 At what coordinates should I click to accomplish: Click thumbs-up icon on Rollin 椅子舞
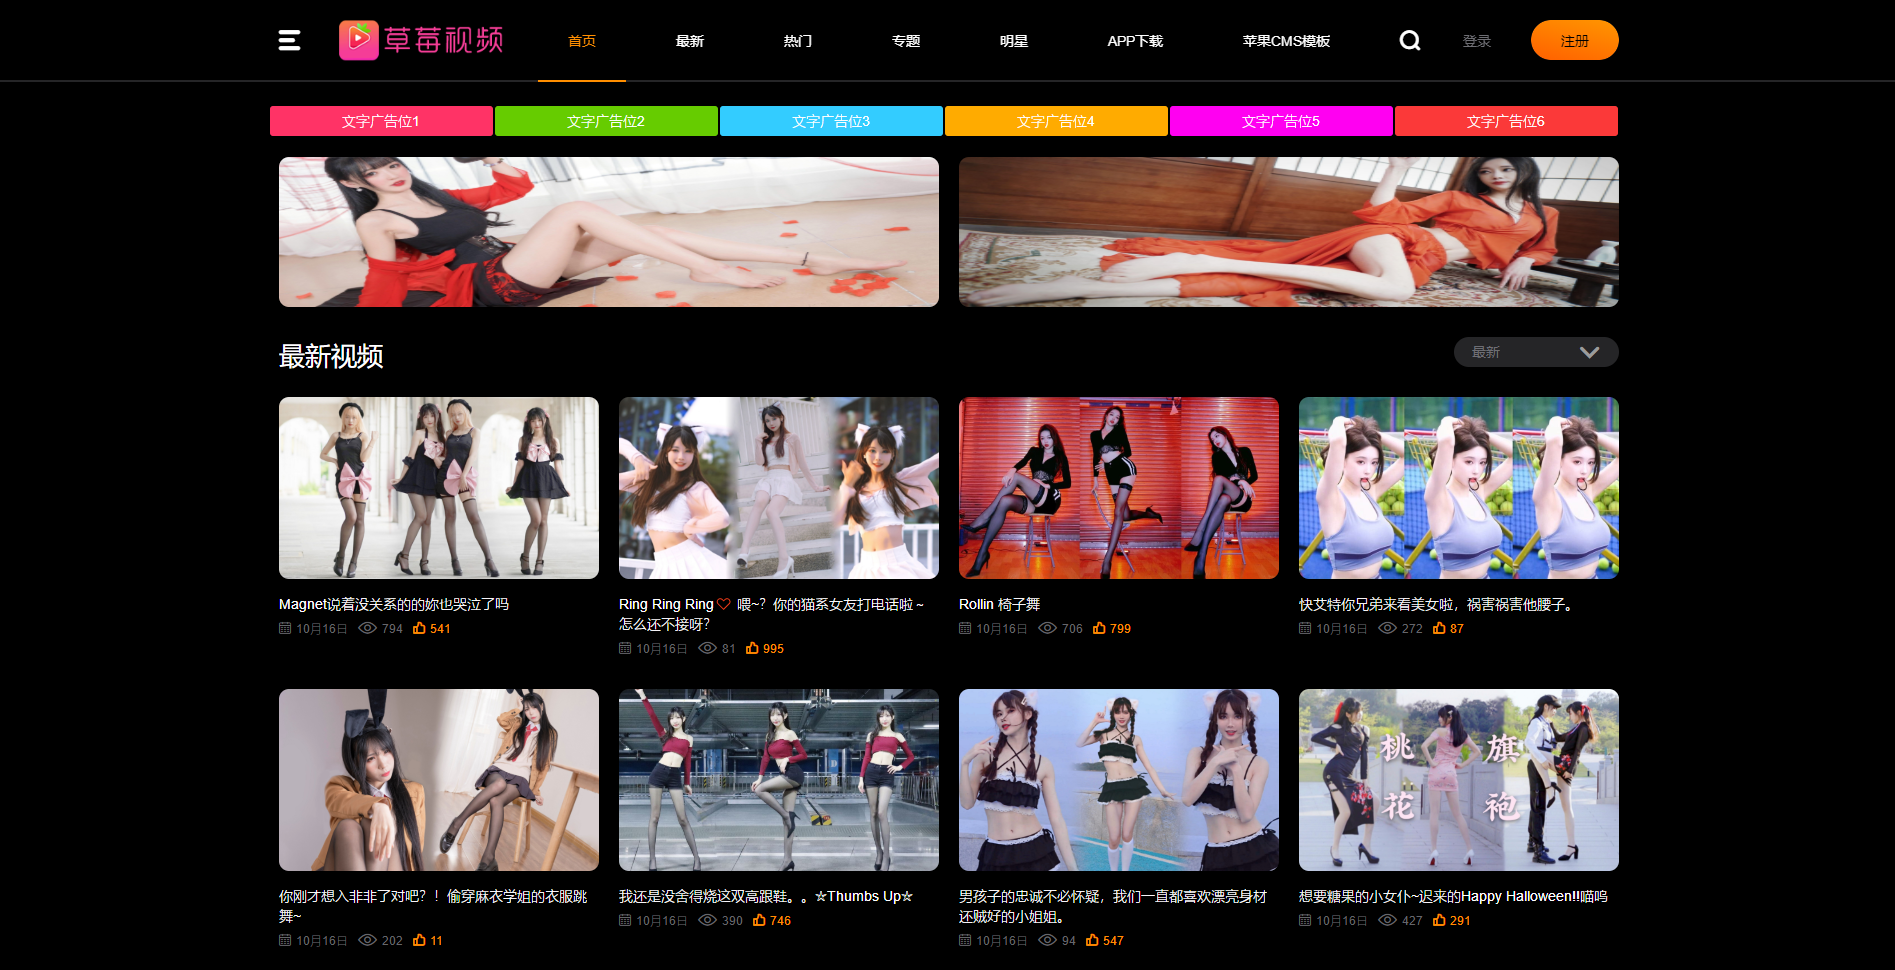(x=1099, y=628)
